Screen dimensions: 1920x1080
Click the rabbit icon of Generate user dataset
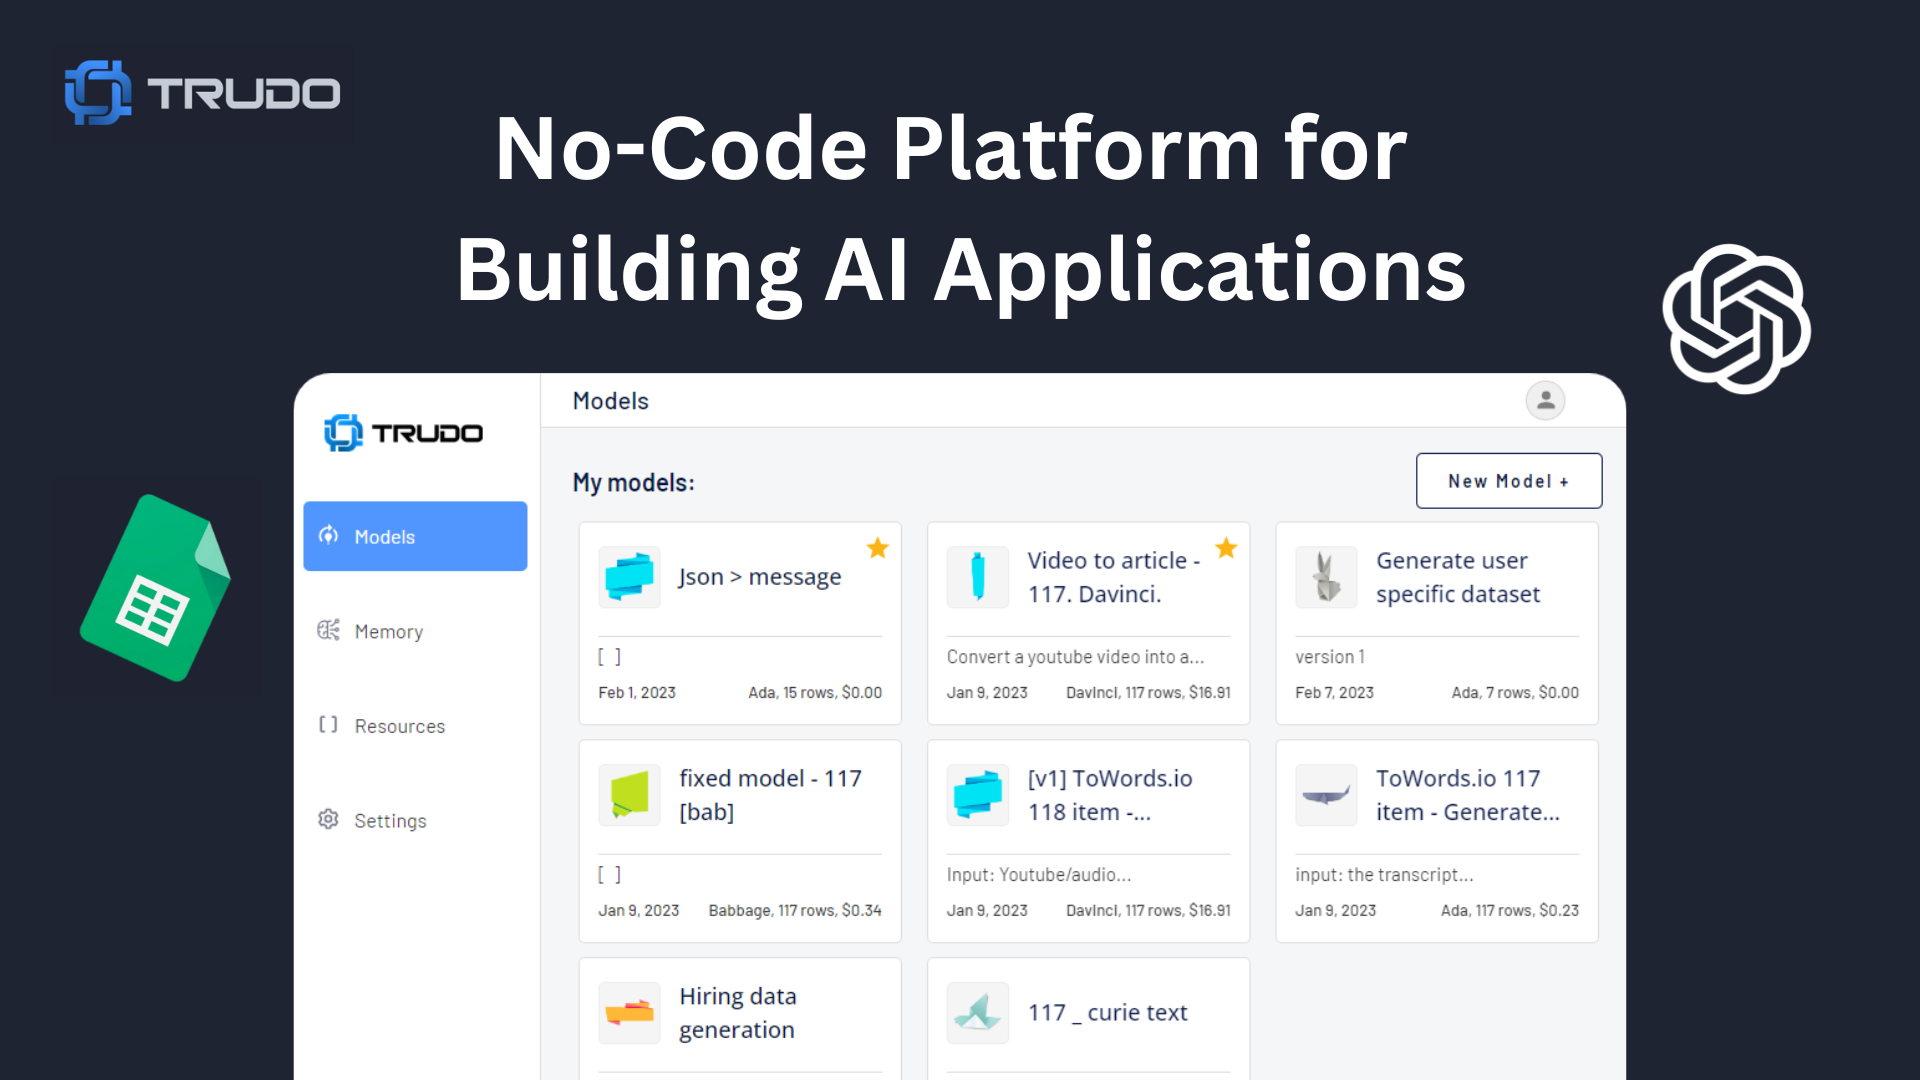(x=1326, y=577)
